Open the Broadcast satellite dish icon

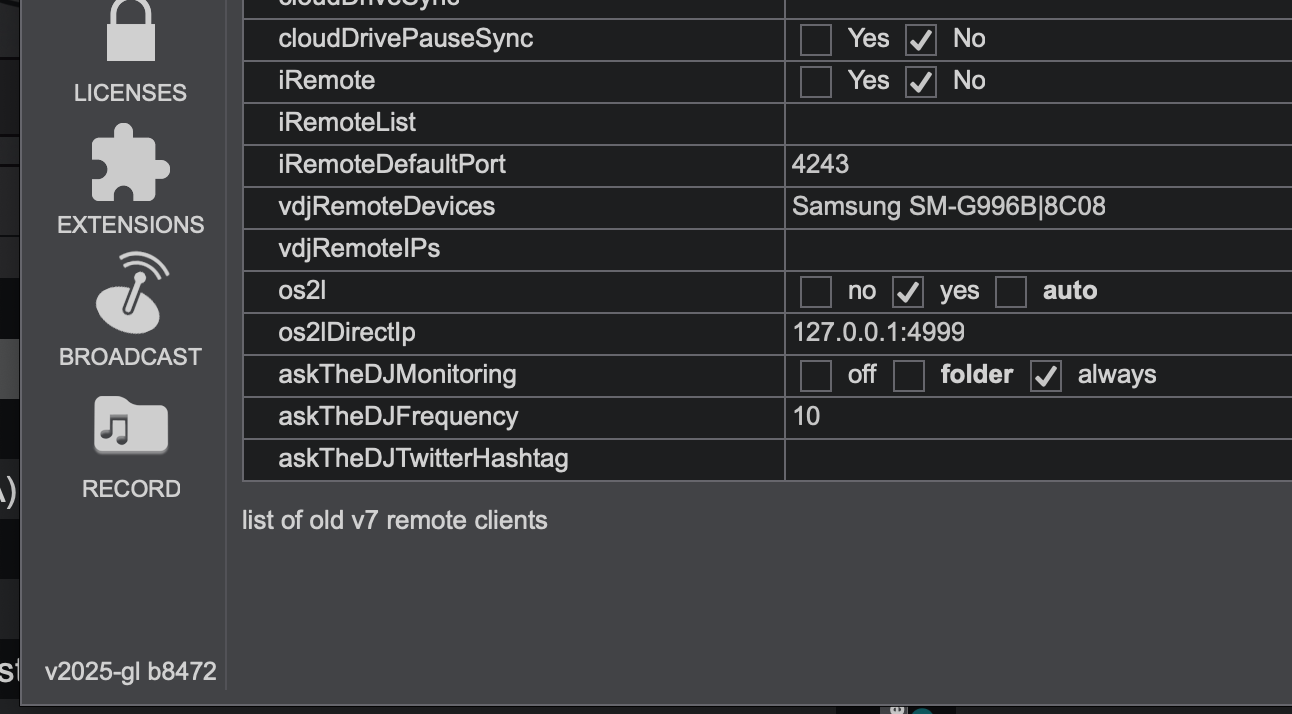[x=130, y=294]
